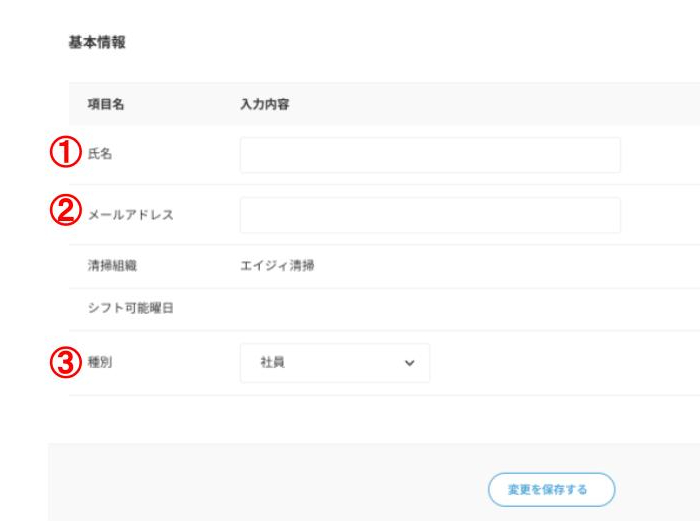
Task: Focus the 氏名 text input field
Action: point(430,155)
